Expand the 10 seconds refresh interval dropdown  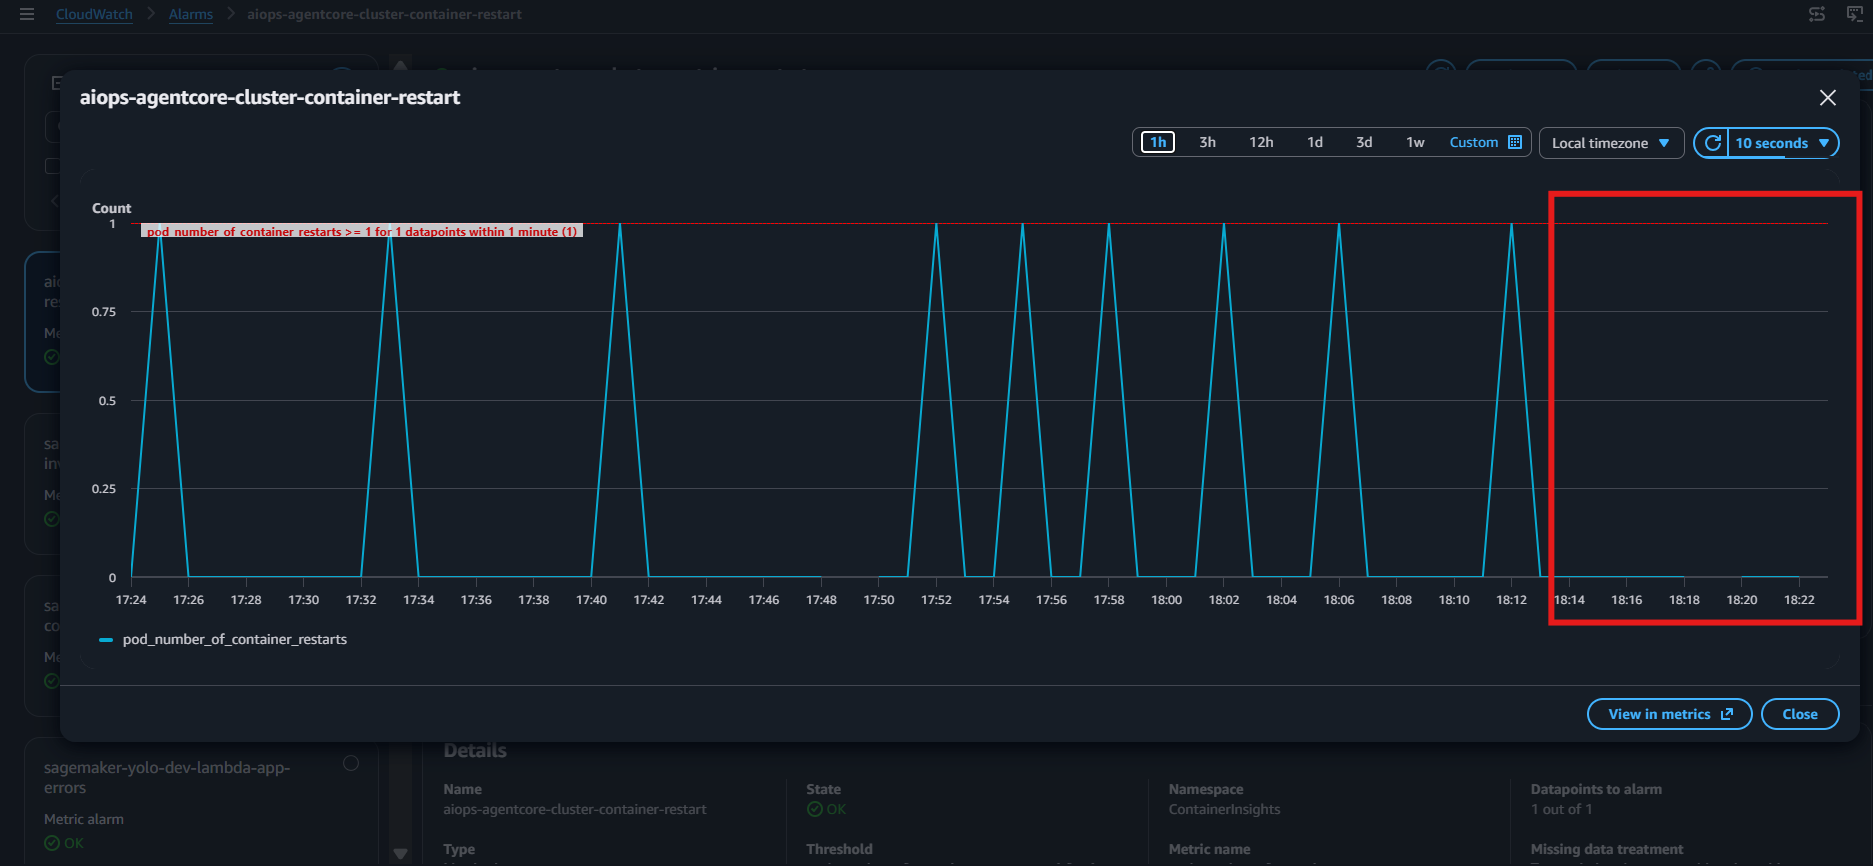1783,143
